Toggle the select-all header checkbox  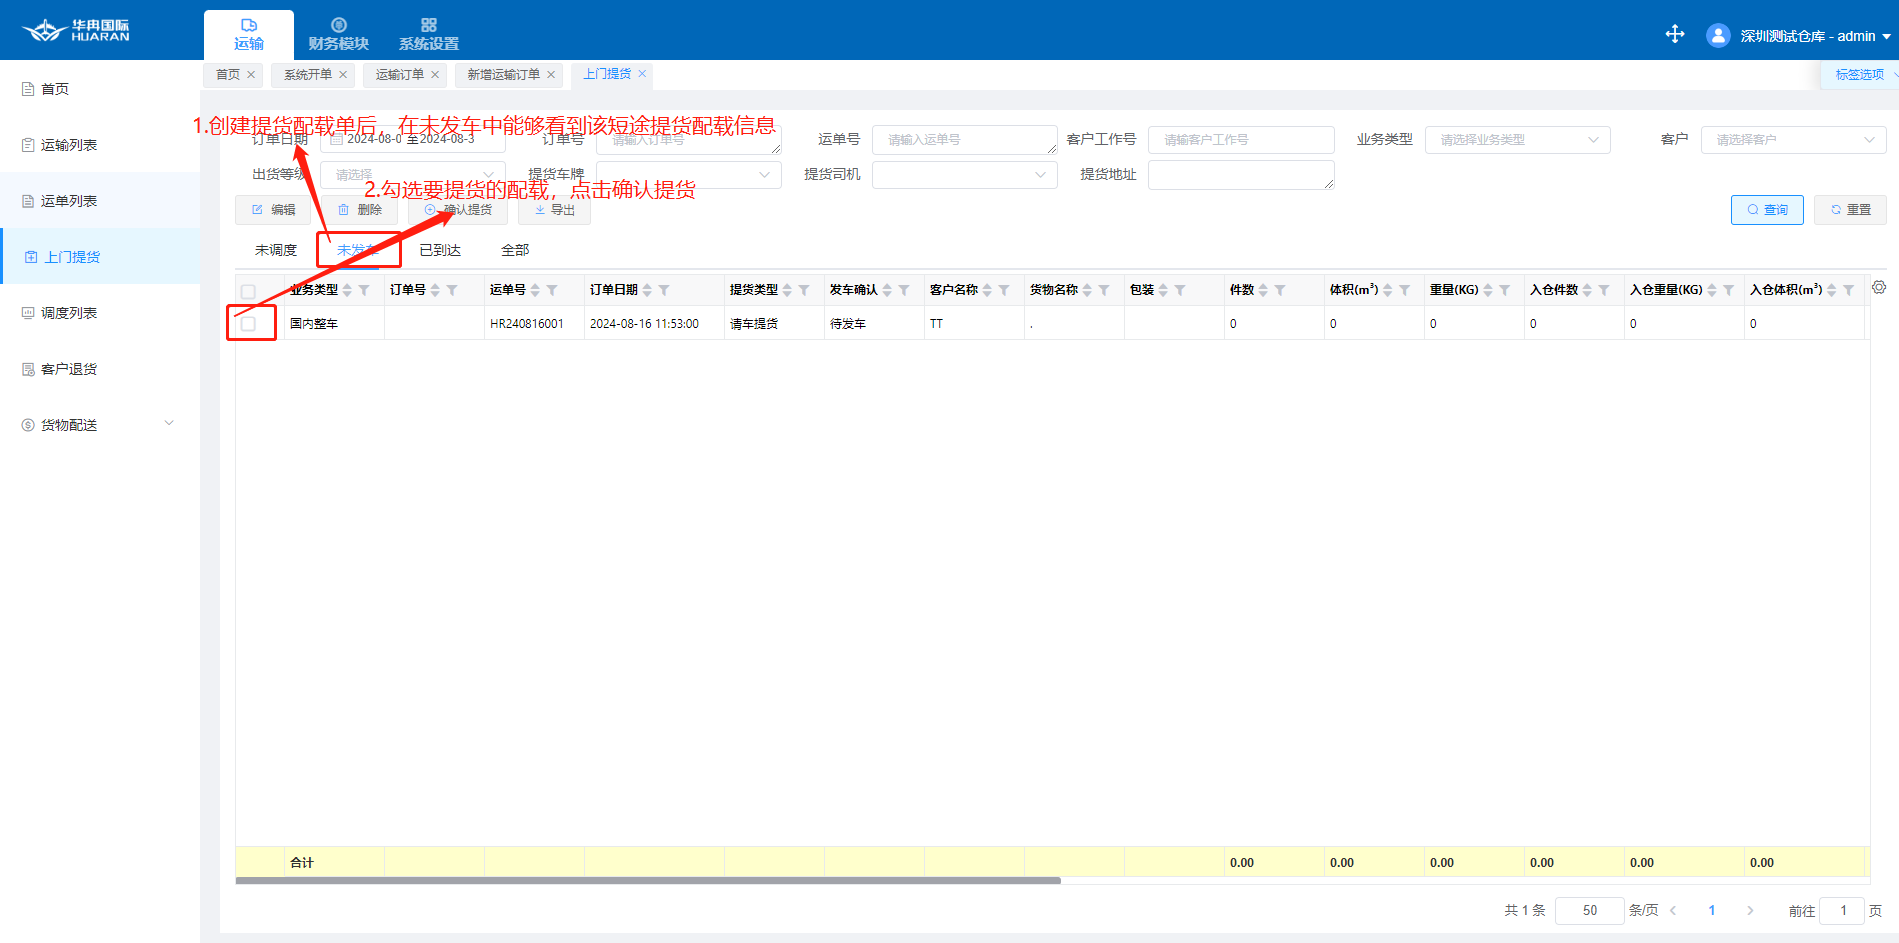249,291
